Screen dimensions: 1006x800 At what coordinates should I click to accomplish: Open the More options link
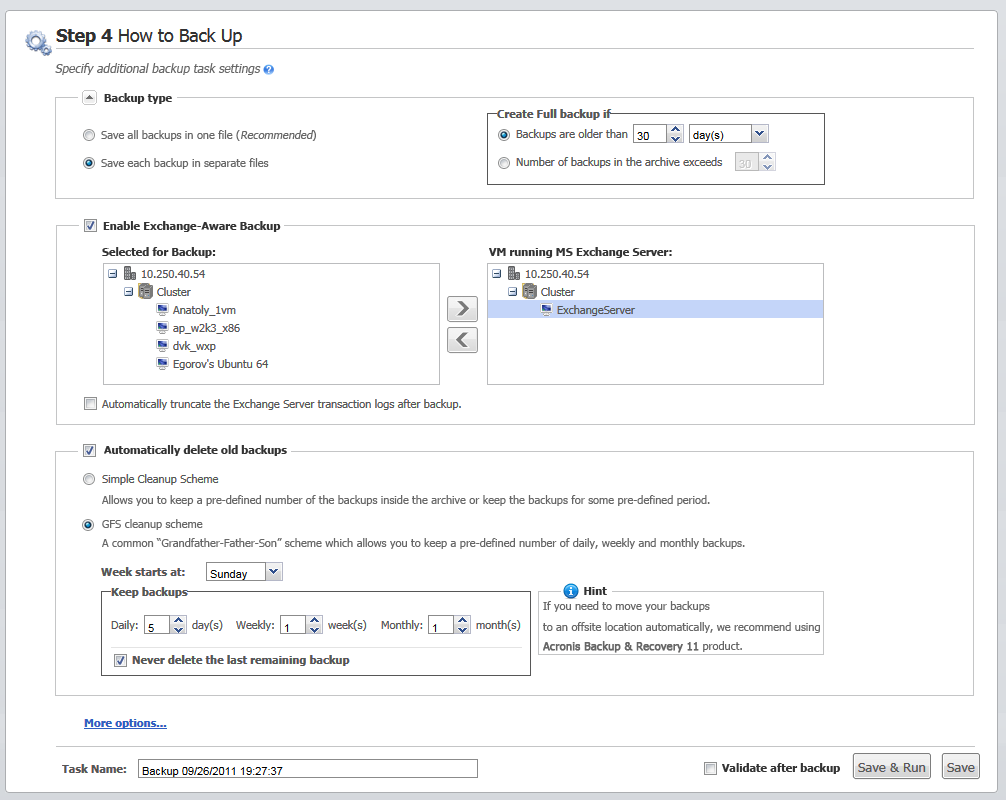125,723
